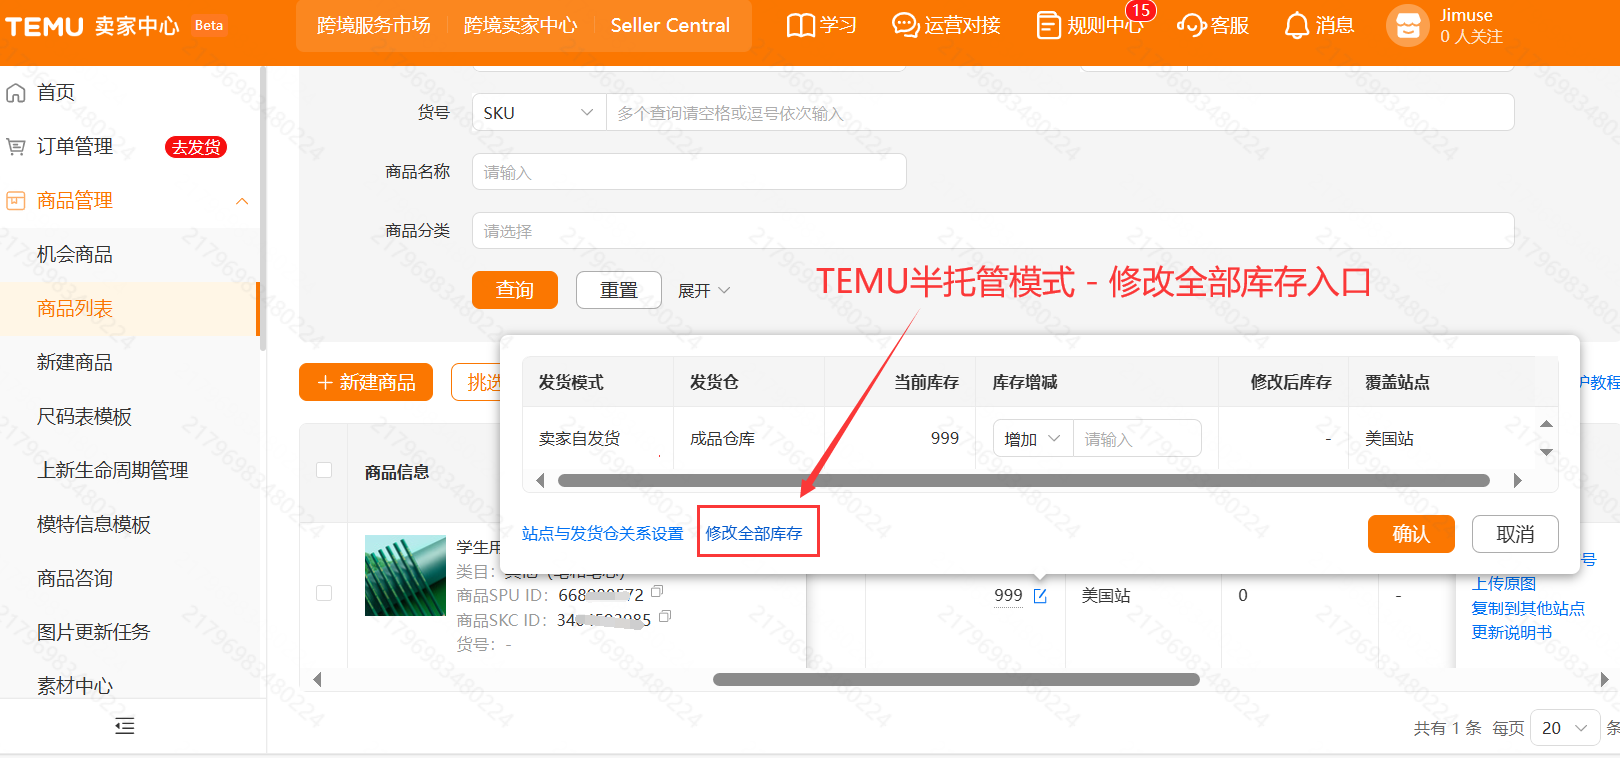Check the 学生用 product row checkbox
Image resolution: width=1620 pixels, height=758 pixels.
coord(324,593)
